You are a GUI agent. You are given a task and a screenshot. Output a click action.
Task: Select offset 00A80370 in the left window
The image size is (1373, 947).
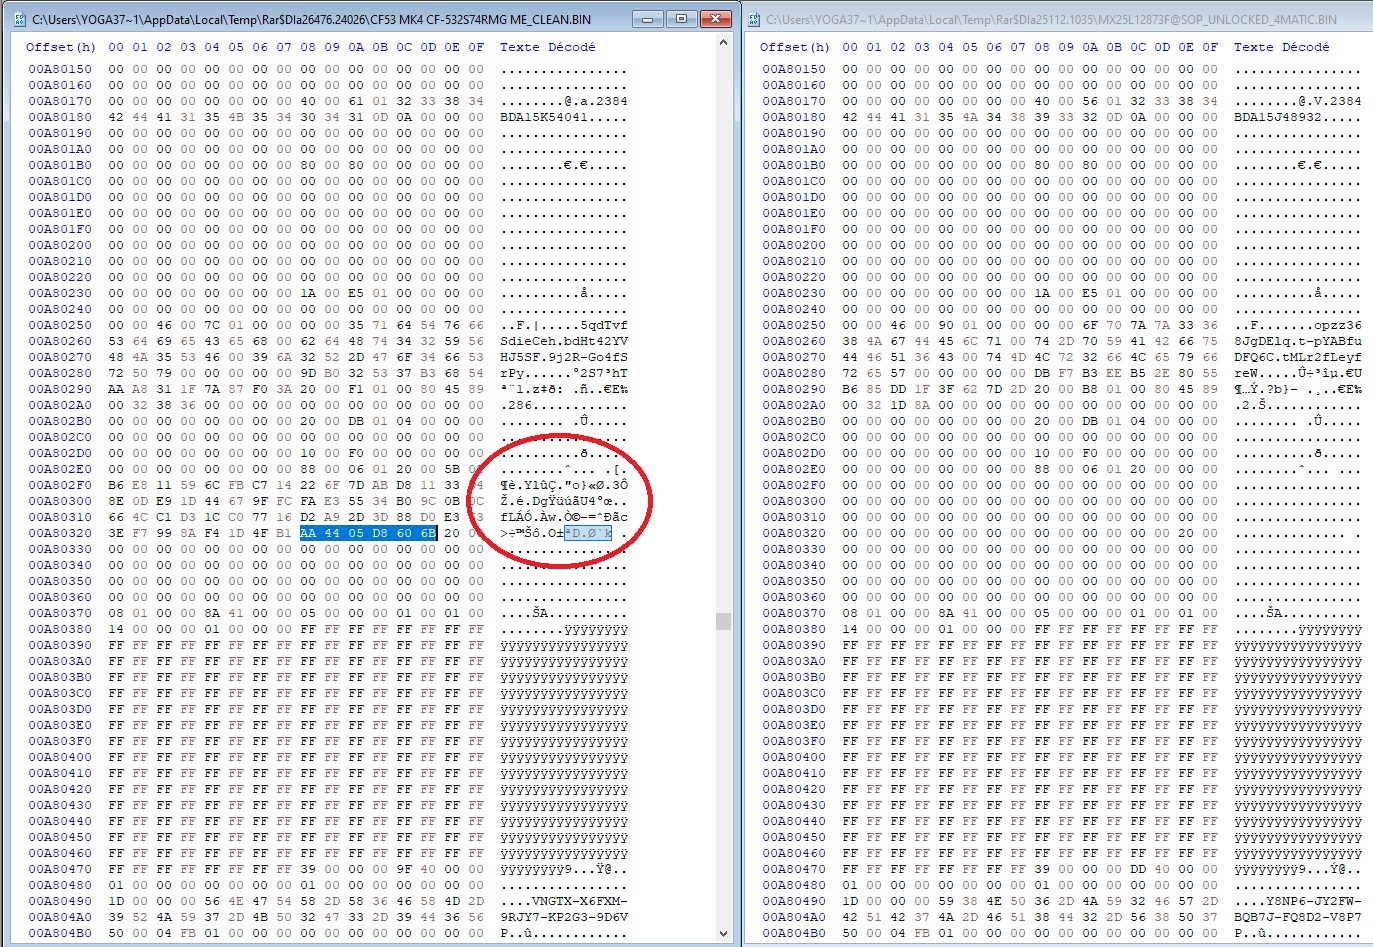click(x=60, y=613)
